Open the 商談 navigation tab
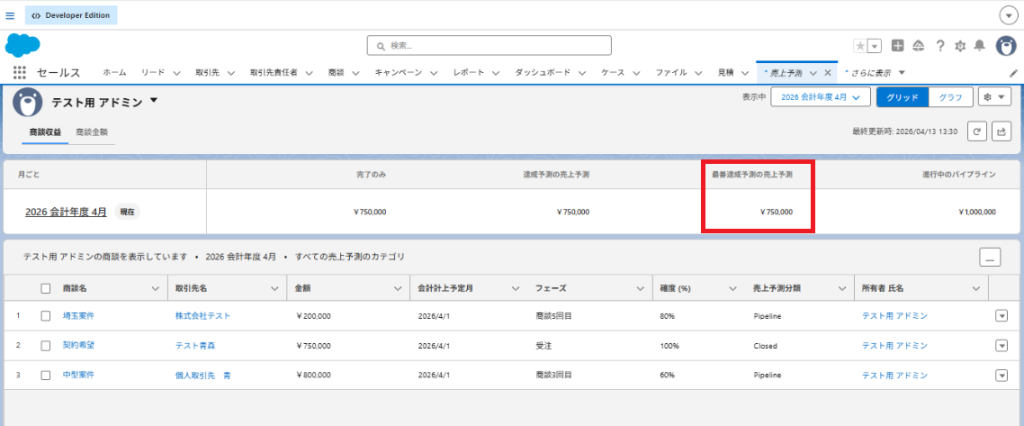 coord(336,73)
